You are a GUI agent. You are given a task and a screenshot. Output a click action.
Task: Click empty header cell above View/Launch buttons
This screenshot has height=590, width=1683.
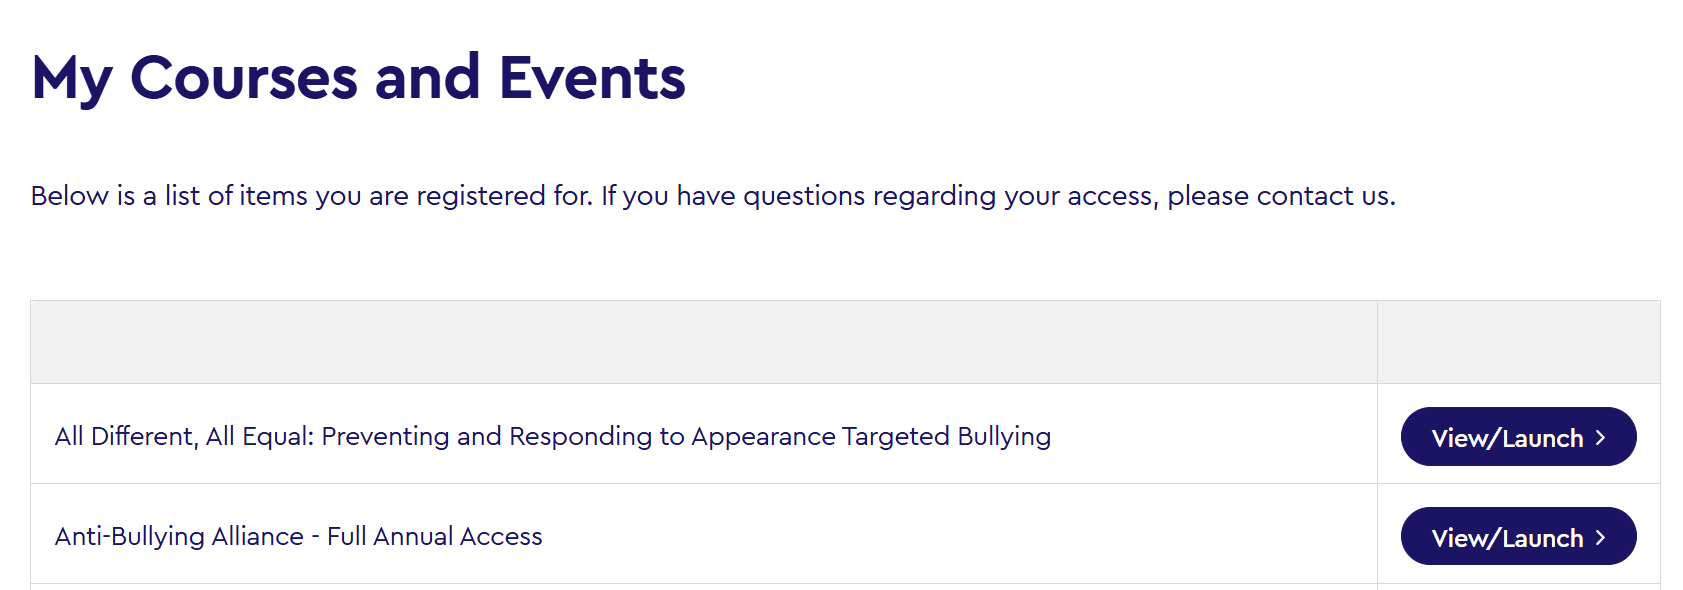click(x=1518, y=342)
